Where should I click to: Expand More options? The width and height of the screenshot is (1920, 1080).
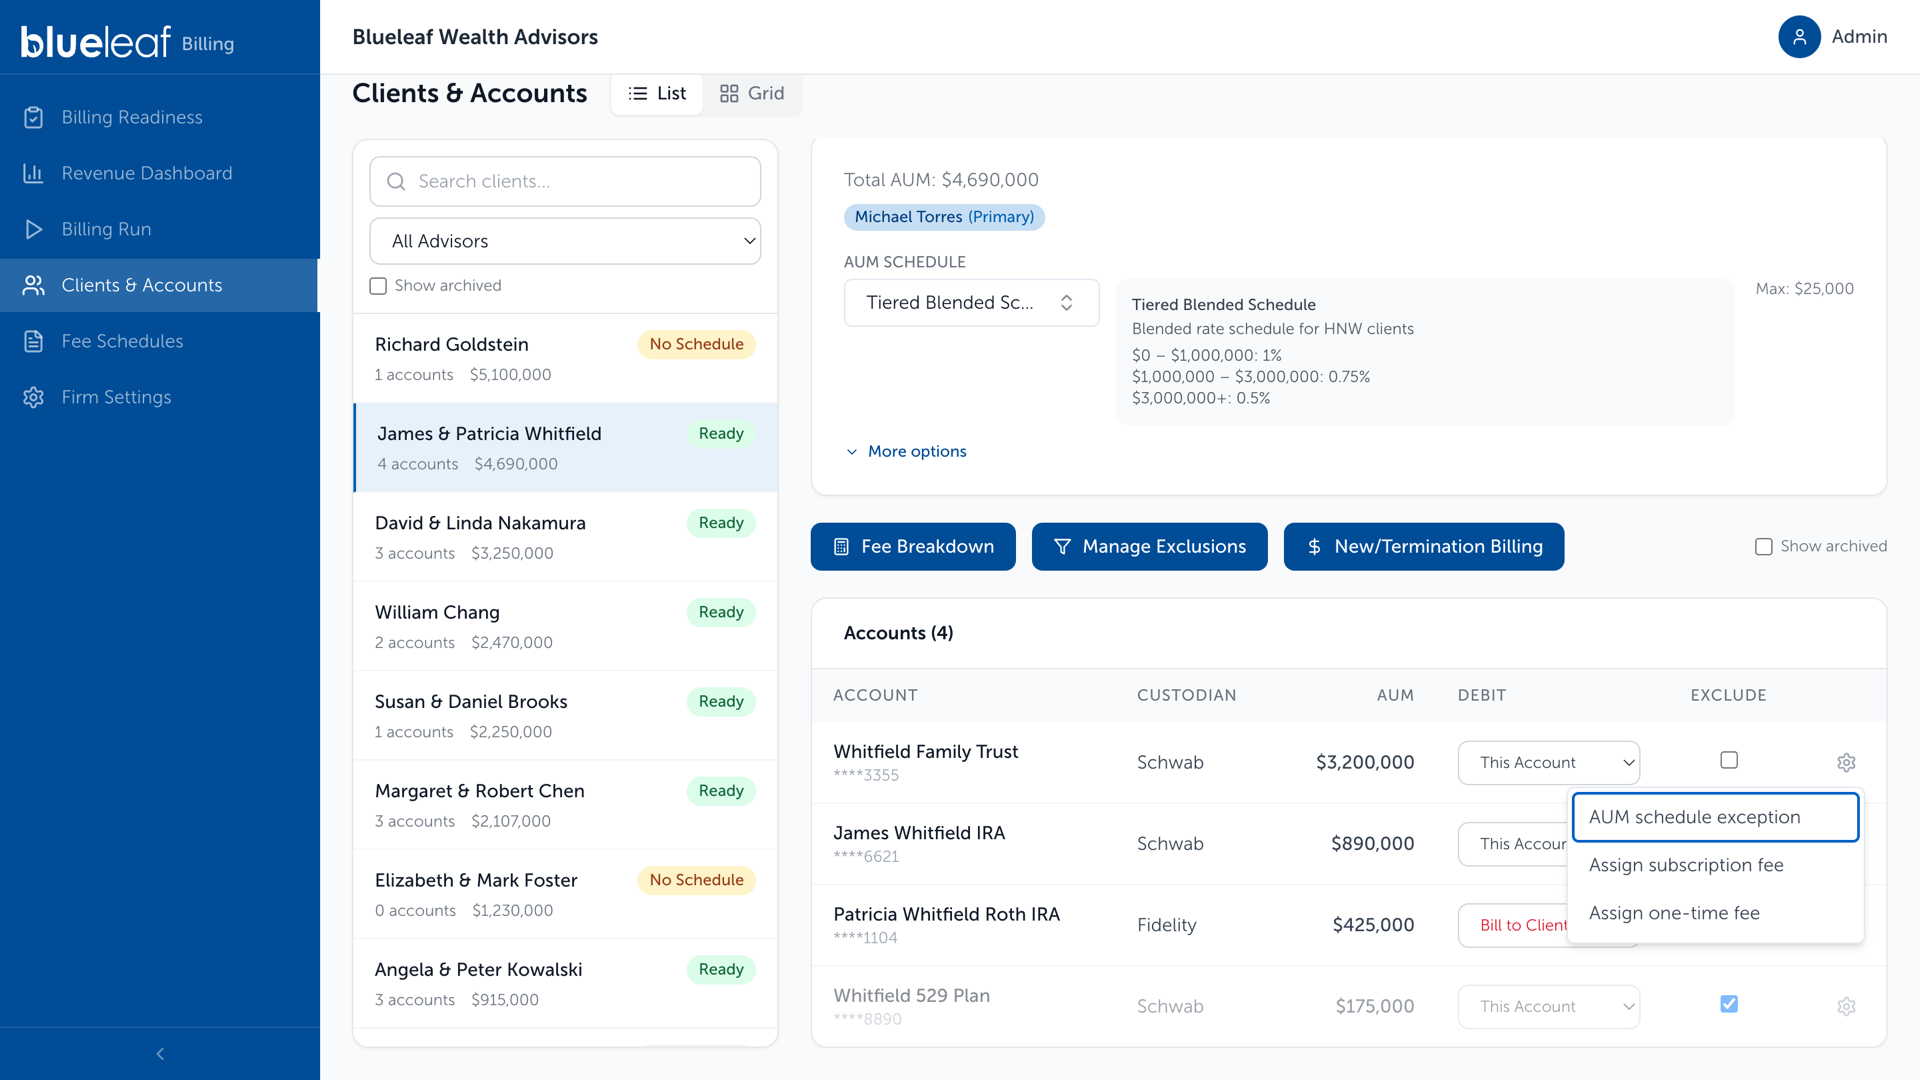(906, 452)
